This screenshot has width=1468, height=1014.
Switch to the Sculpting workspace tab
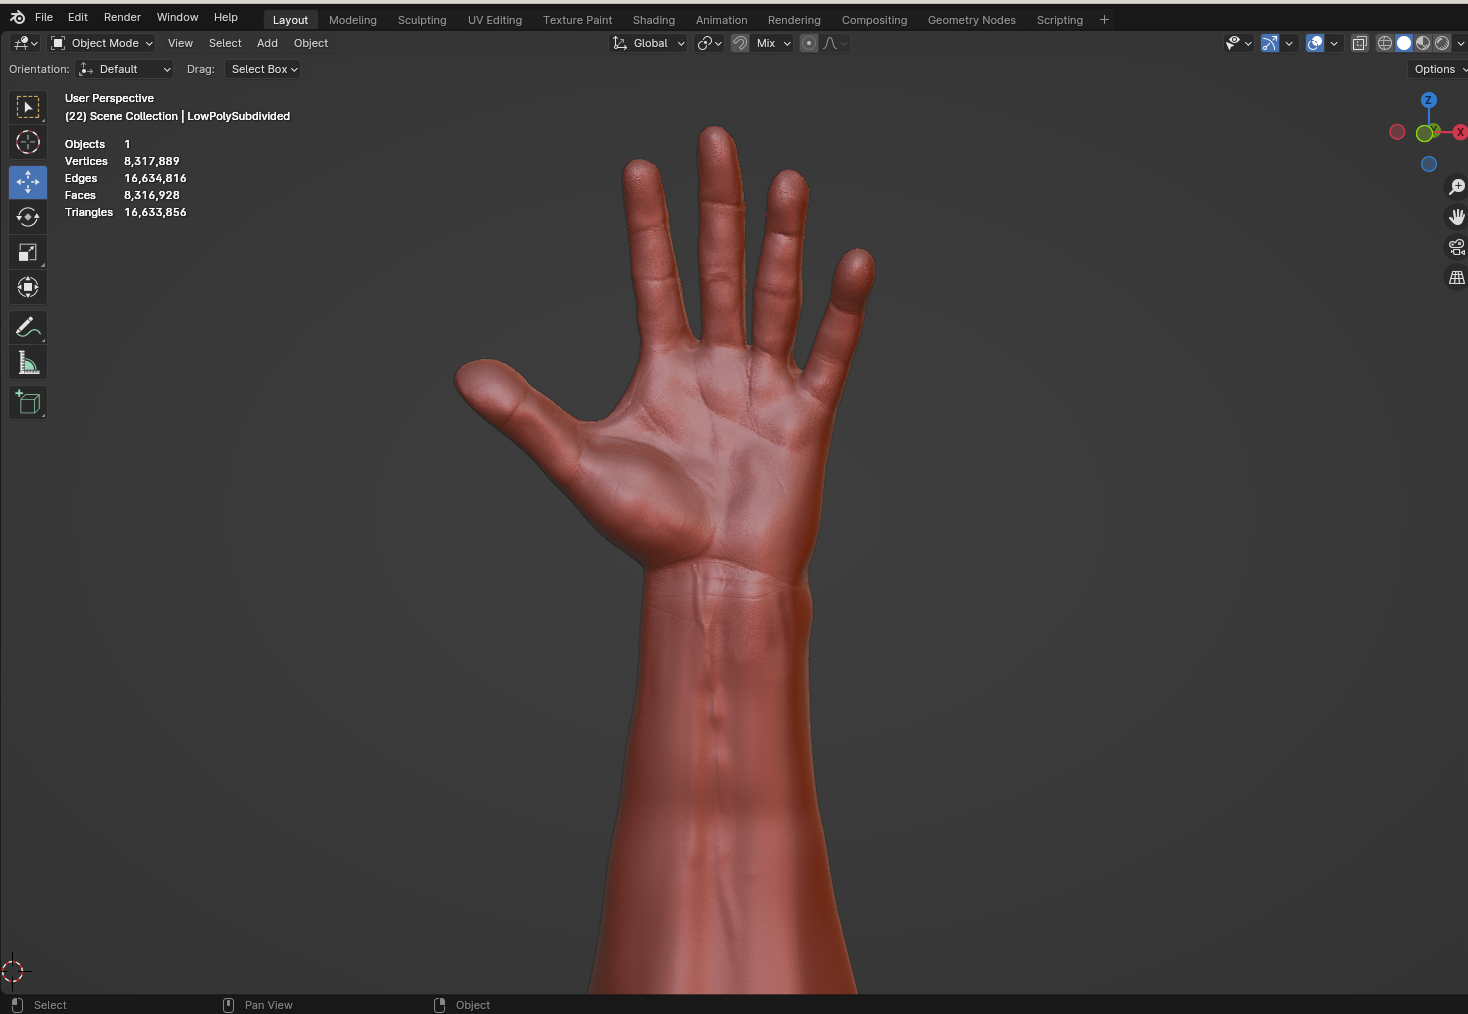422,20
